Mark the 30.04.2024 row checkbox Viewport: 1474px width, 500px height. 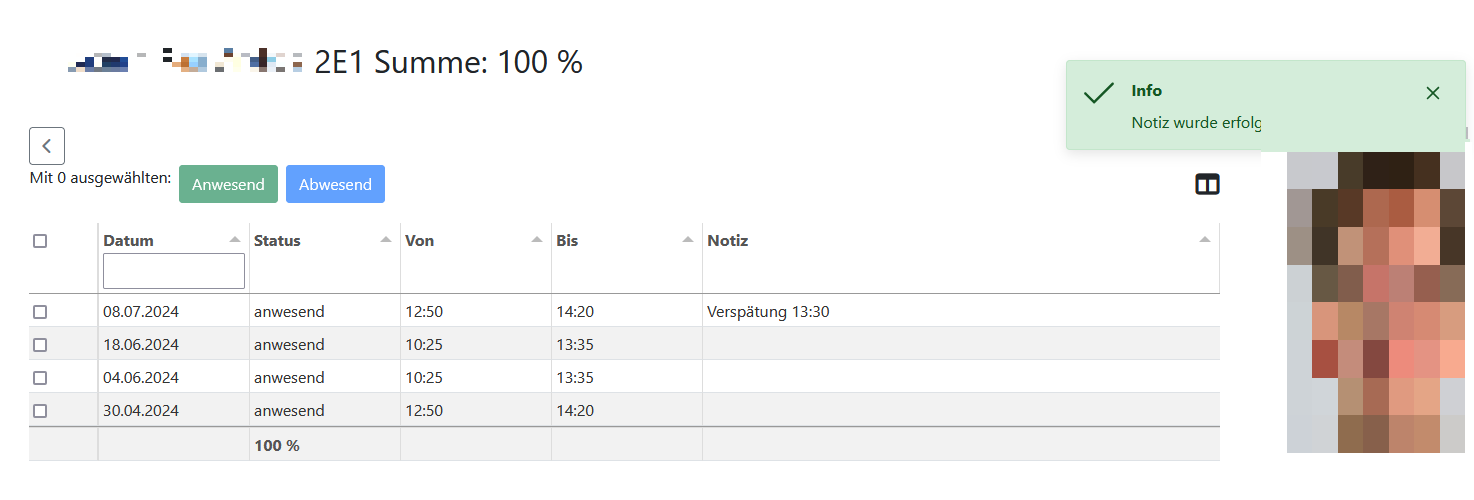click(x=40, y=411)
